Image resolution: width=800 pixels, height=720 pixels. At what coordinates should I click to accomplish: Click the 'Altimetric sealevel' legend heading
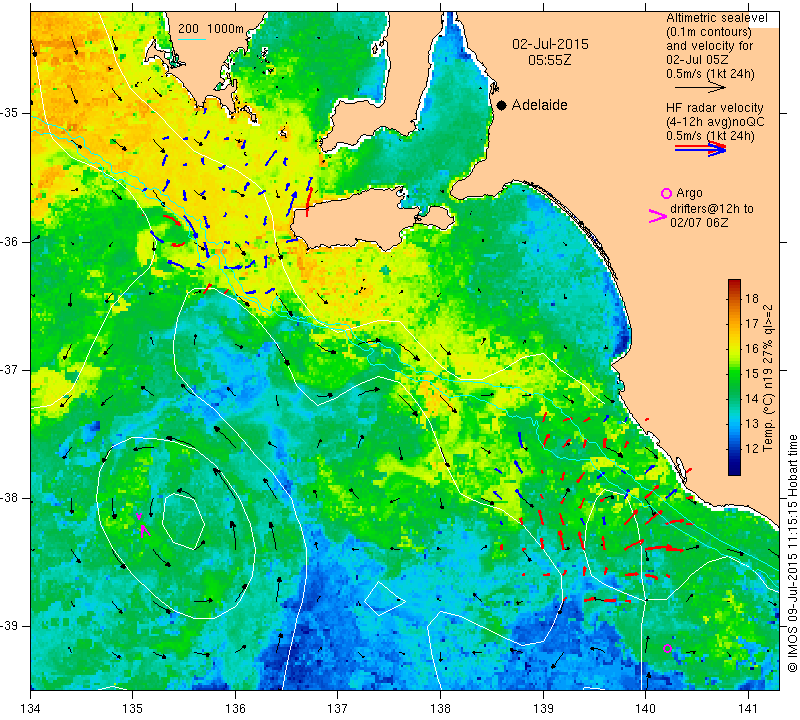pyautogui.click(x=716, y=18)
